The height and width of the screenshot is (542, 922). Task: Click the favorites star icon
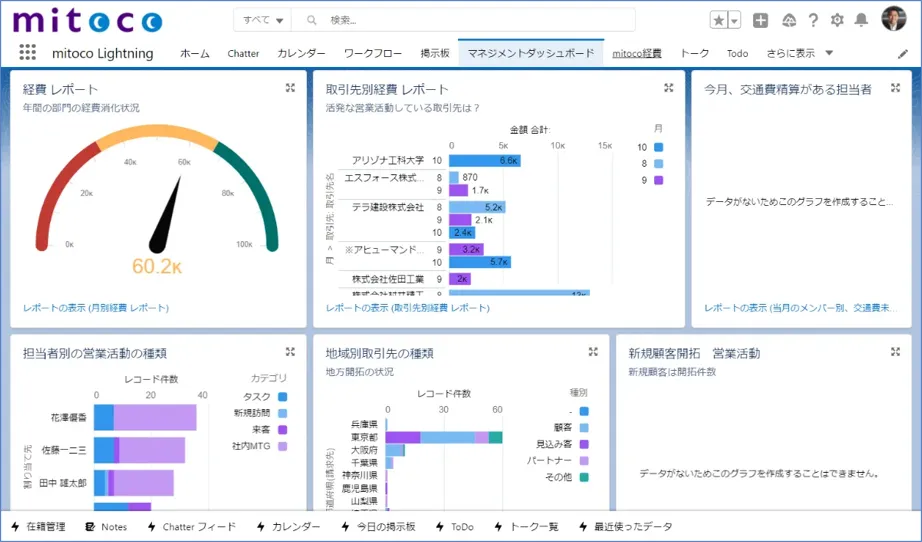coord(719,20)
